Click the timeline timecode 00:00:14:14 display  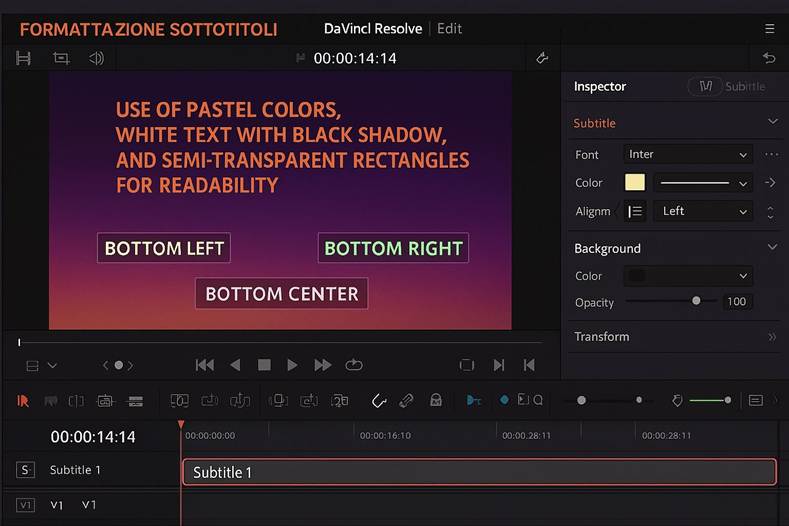point(93,436)
